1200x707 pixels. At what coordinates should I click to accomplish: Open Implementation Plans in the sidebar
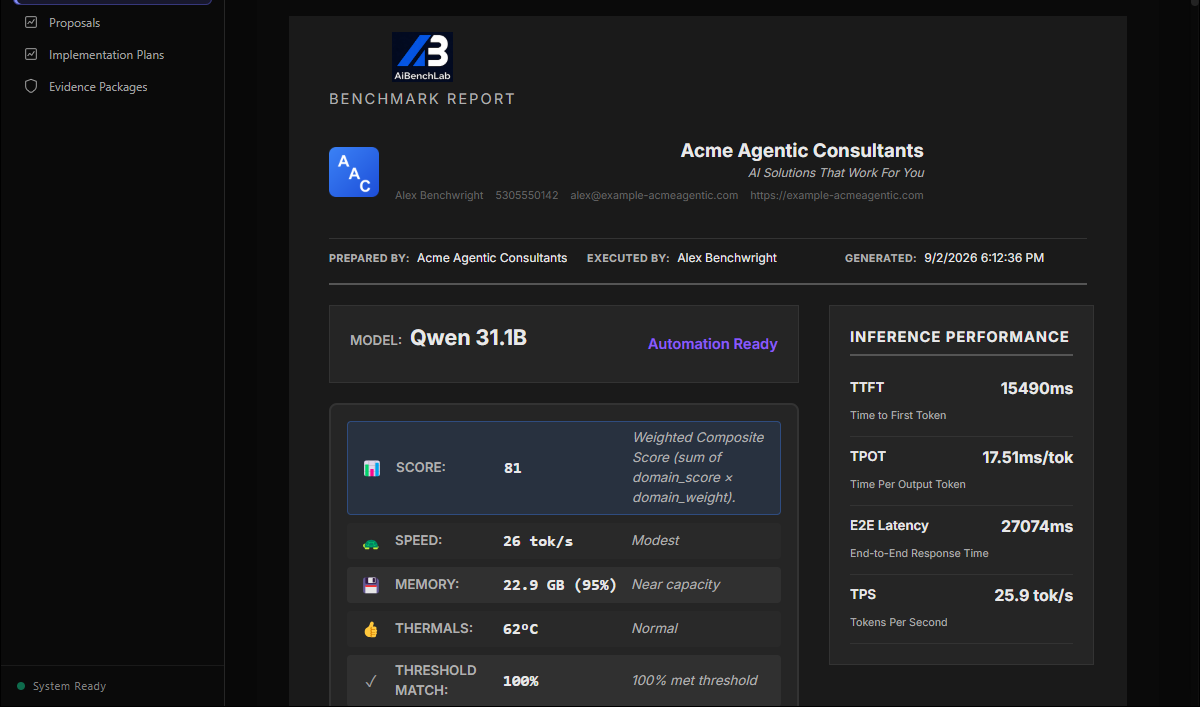(106, 54)
